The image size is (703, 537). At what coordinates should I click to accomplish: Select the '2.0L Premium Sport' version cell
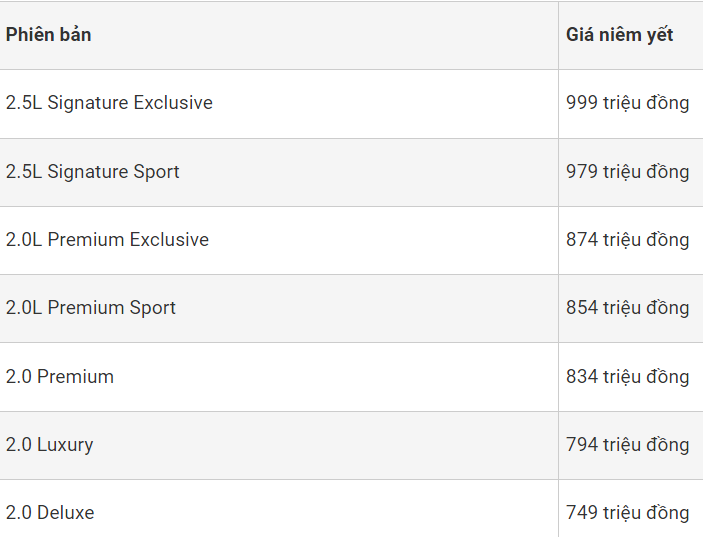pos(90,308)
